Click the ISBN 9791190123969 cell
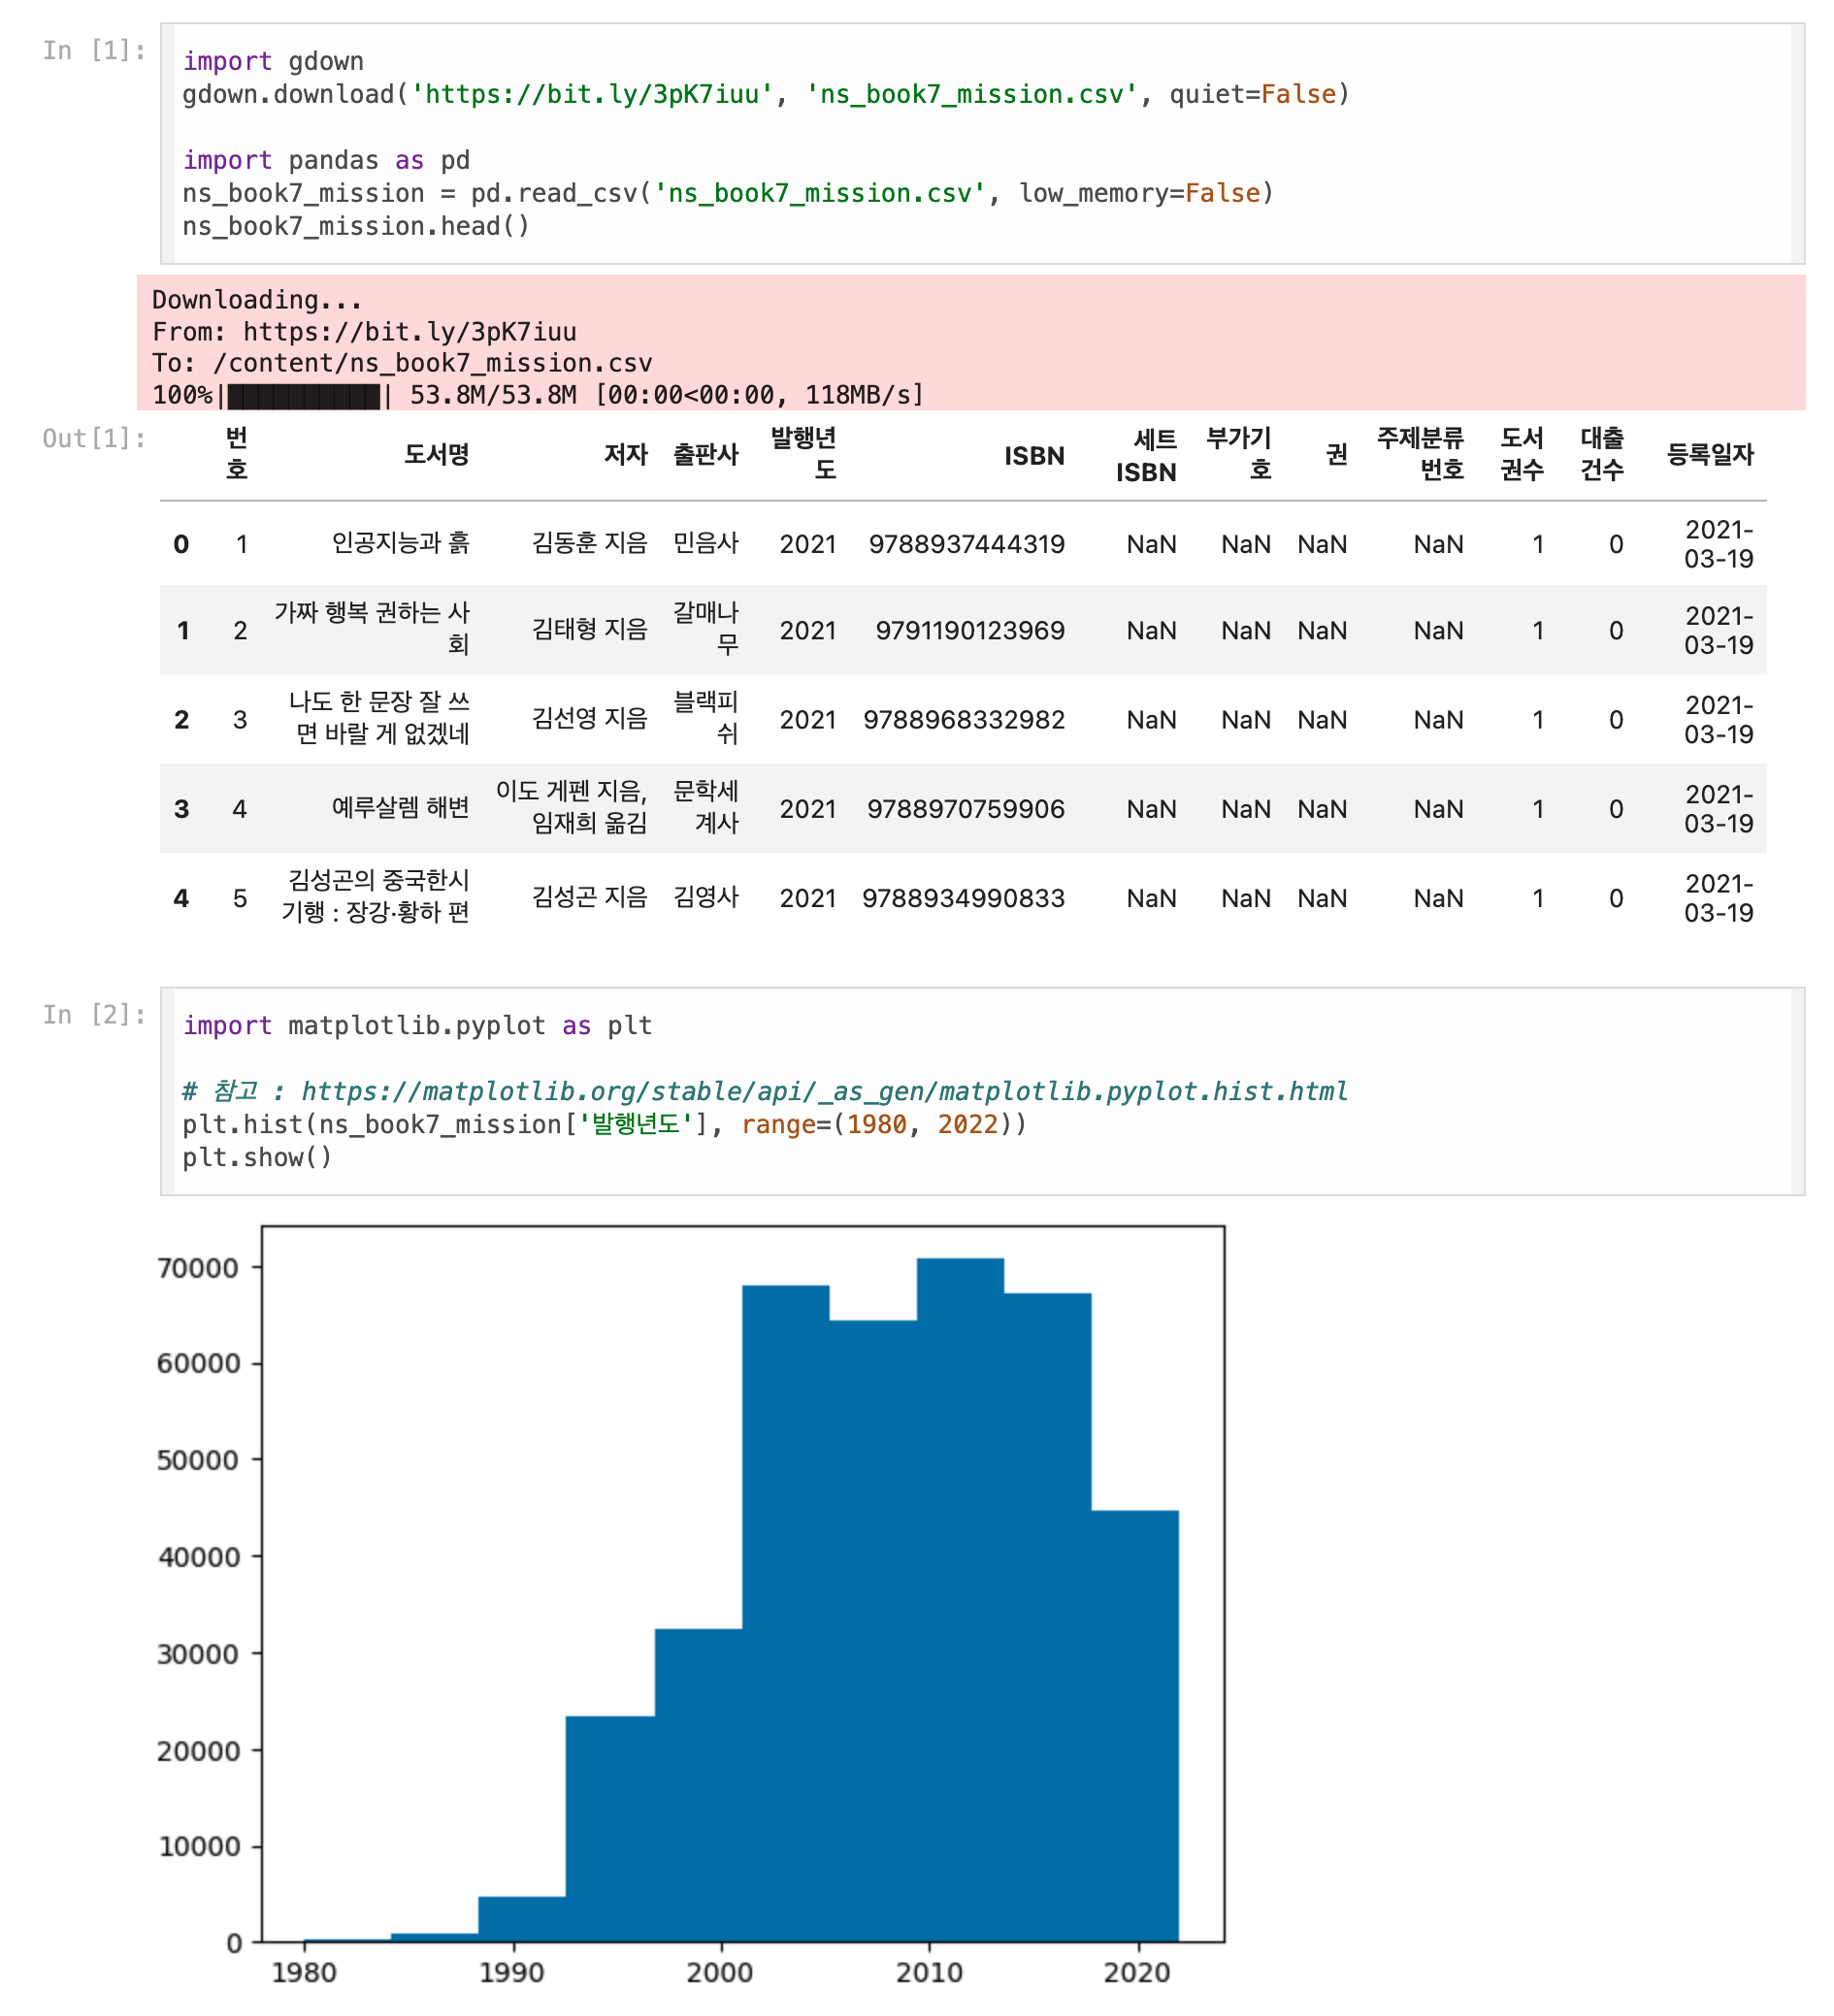The width and height of the screenshot is (1834, 2016). 970,631
